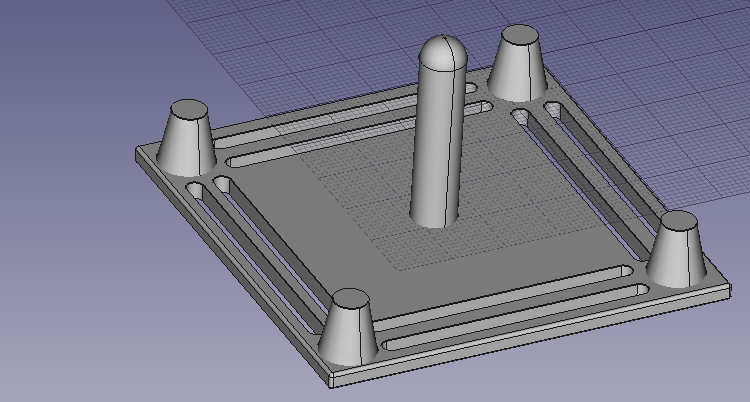Select the leftmost conical post's side
The height and width of the screenshot is (402, 750).
pos(187,146)
